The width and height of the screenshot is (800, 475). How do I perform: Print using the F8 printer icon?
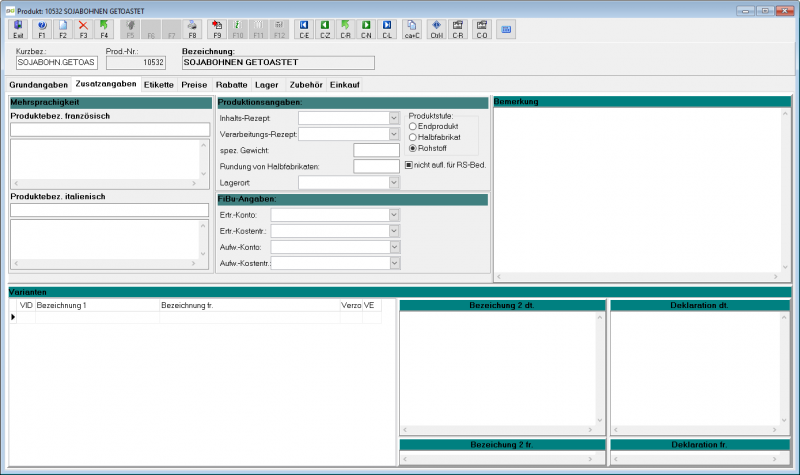[x=192, y=29]
